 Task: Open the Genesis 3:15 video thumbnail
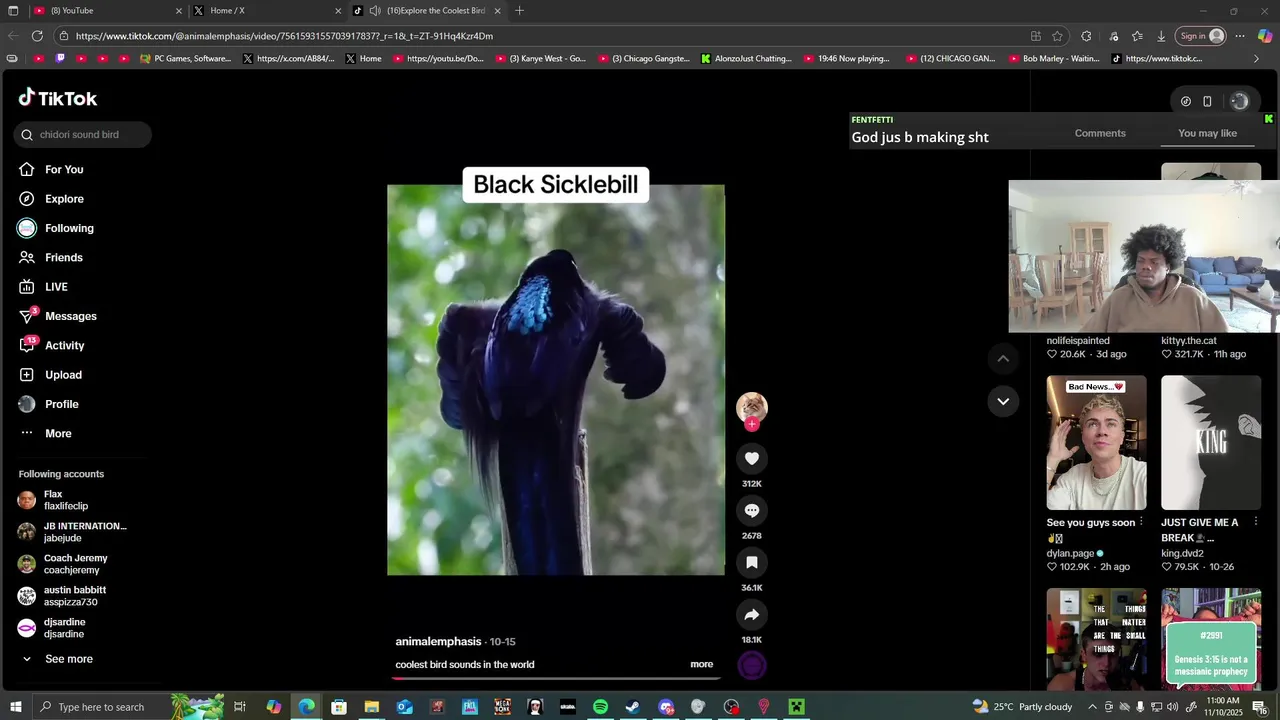pyautogui.click(x=1211, y=639)
